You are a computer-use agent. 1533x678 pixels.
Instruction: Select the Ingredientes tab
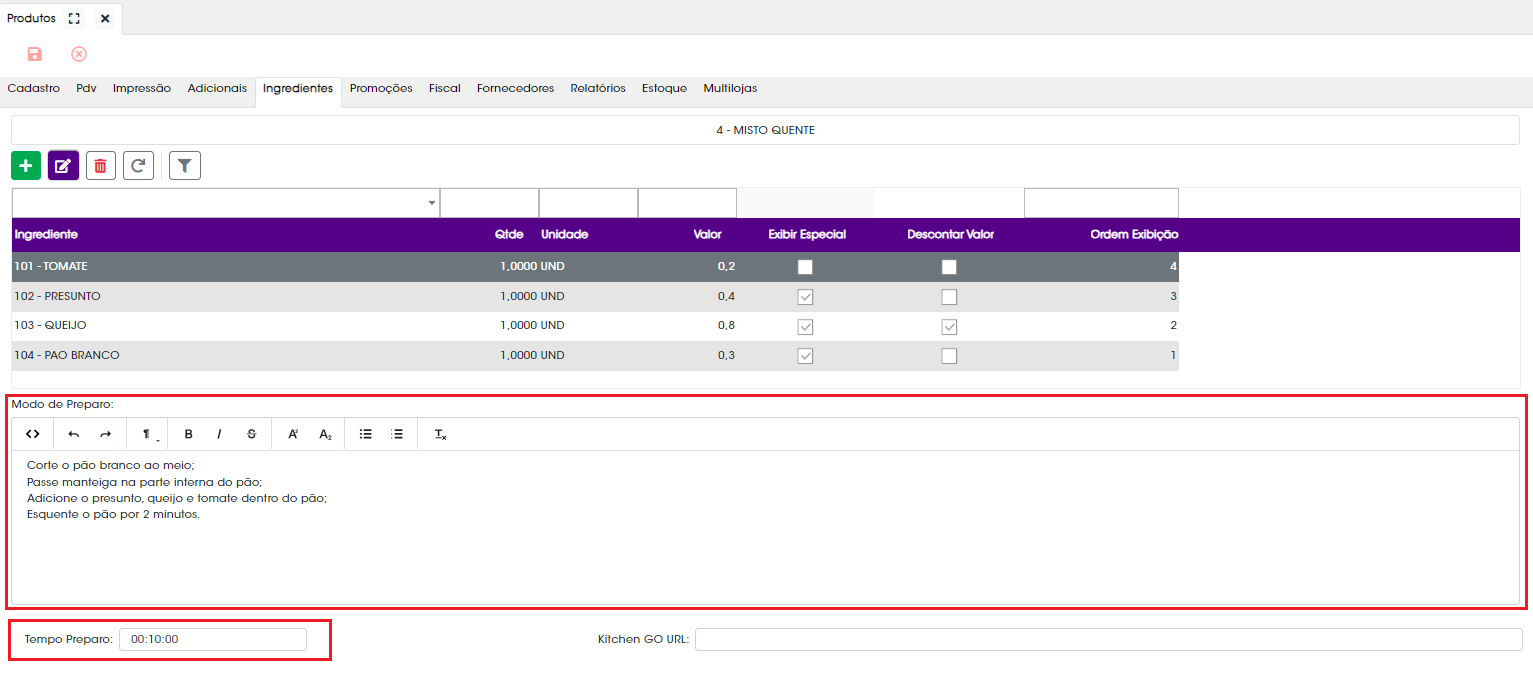[298, 89]
